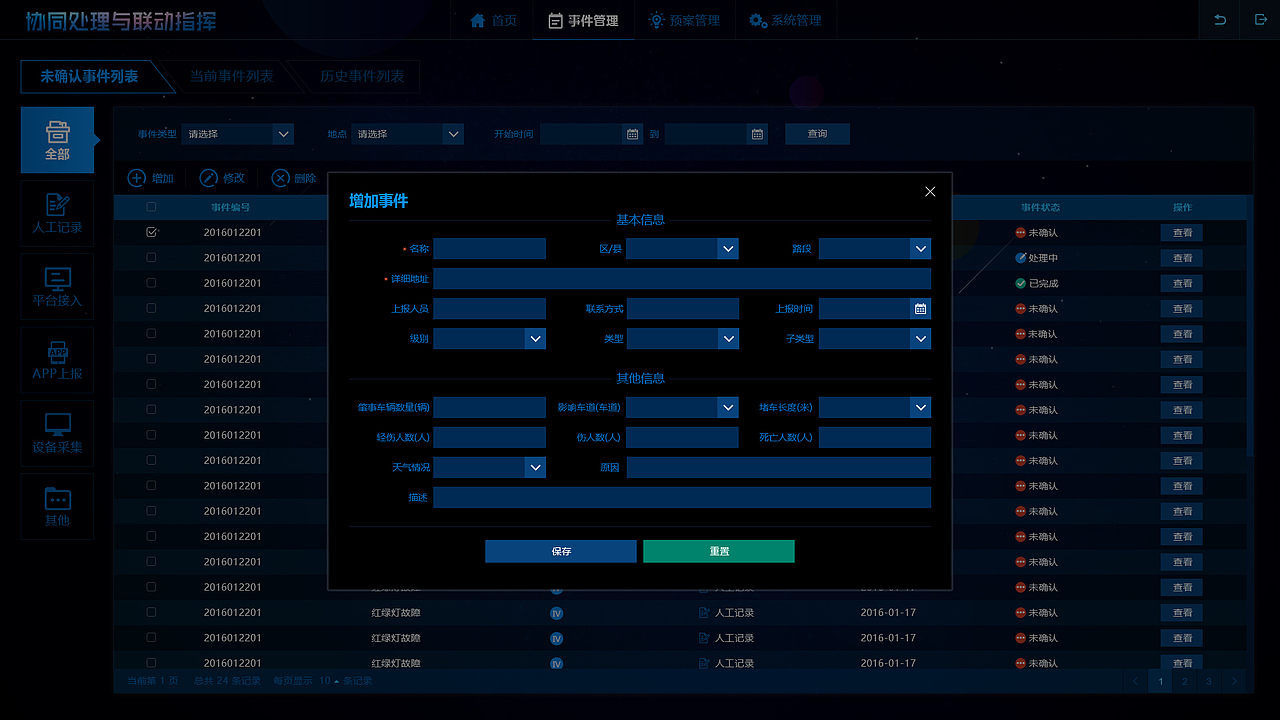Click 查询 search button
The width and height of the screenshot is (1280, 720).
click(x=817, y=134)
